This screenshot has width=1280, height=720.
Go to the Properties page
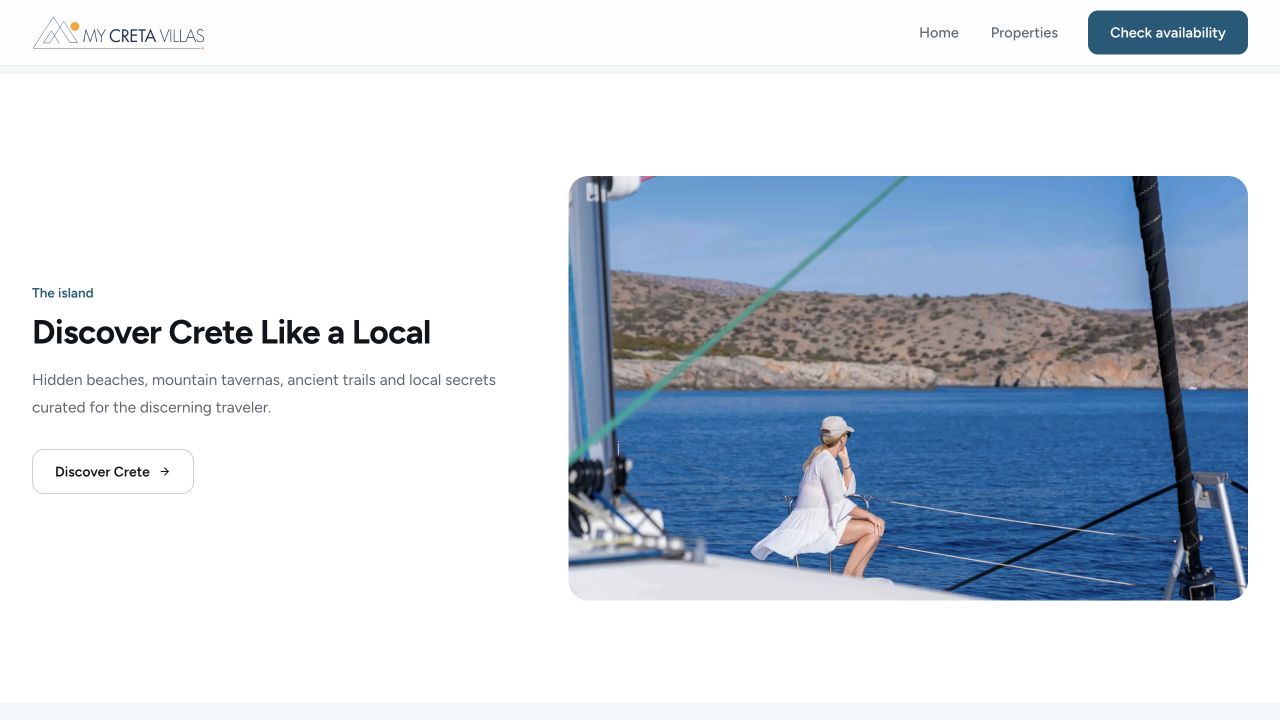(x=1024, y=33)
